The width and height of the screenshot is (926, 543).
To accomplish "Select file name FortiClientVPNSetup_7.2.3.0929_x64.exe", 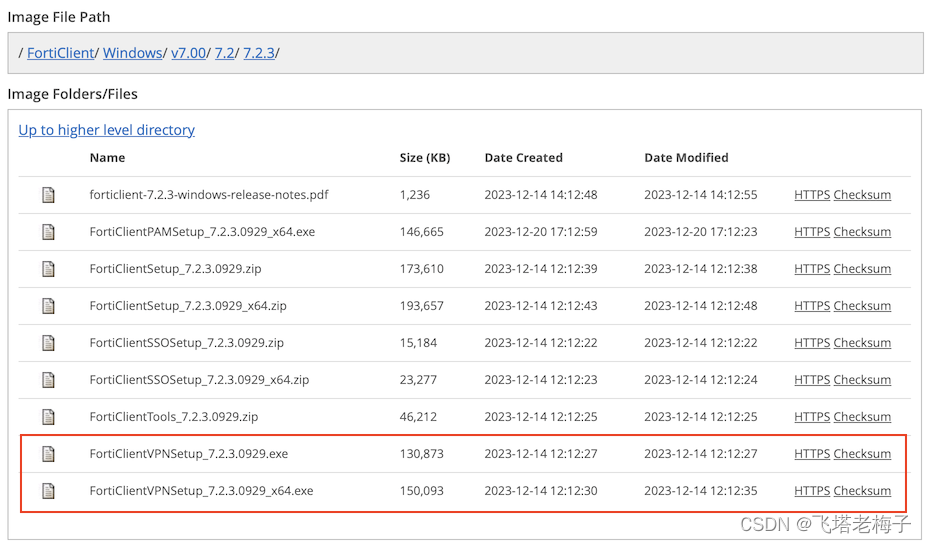I will (201, 491).
